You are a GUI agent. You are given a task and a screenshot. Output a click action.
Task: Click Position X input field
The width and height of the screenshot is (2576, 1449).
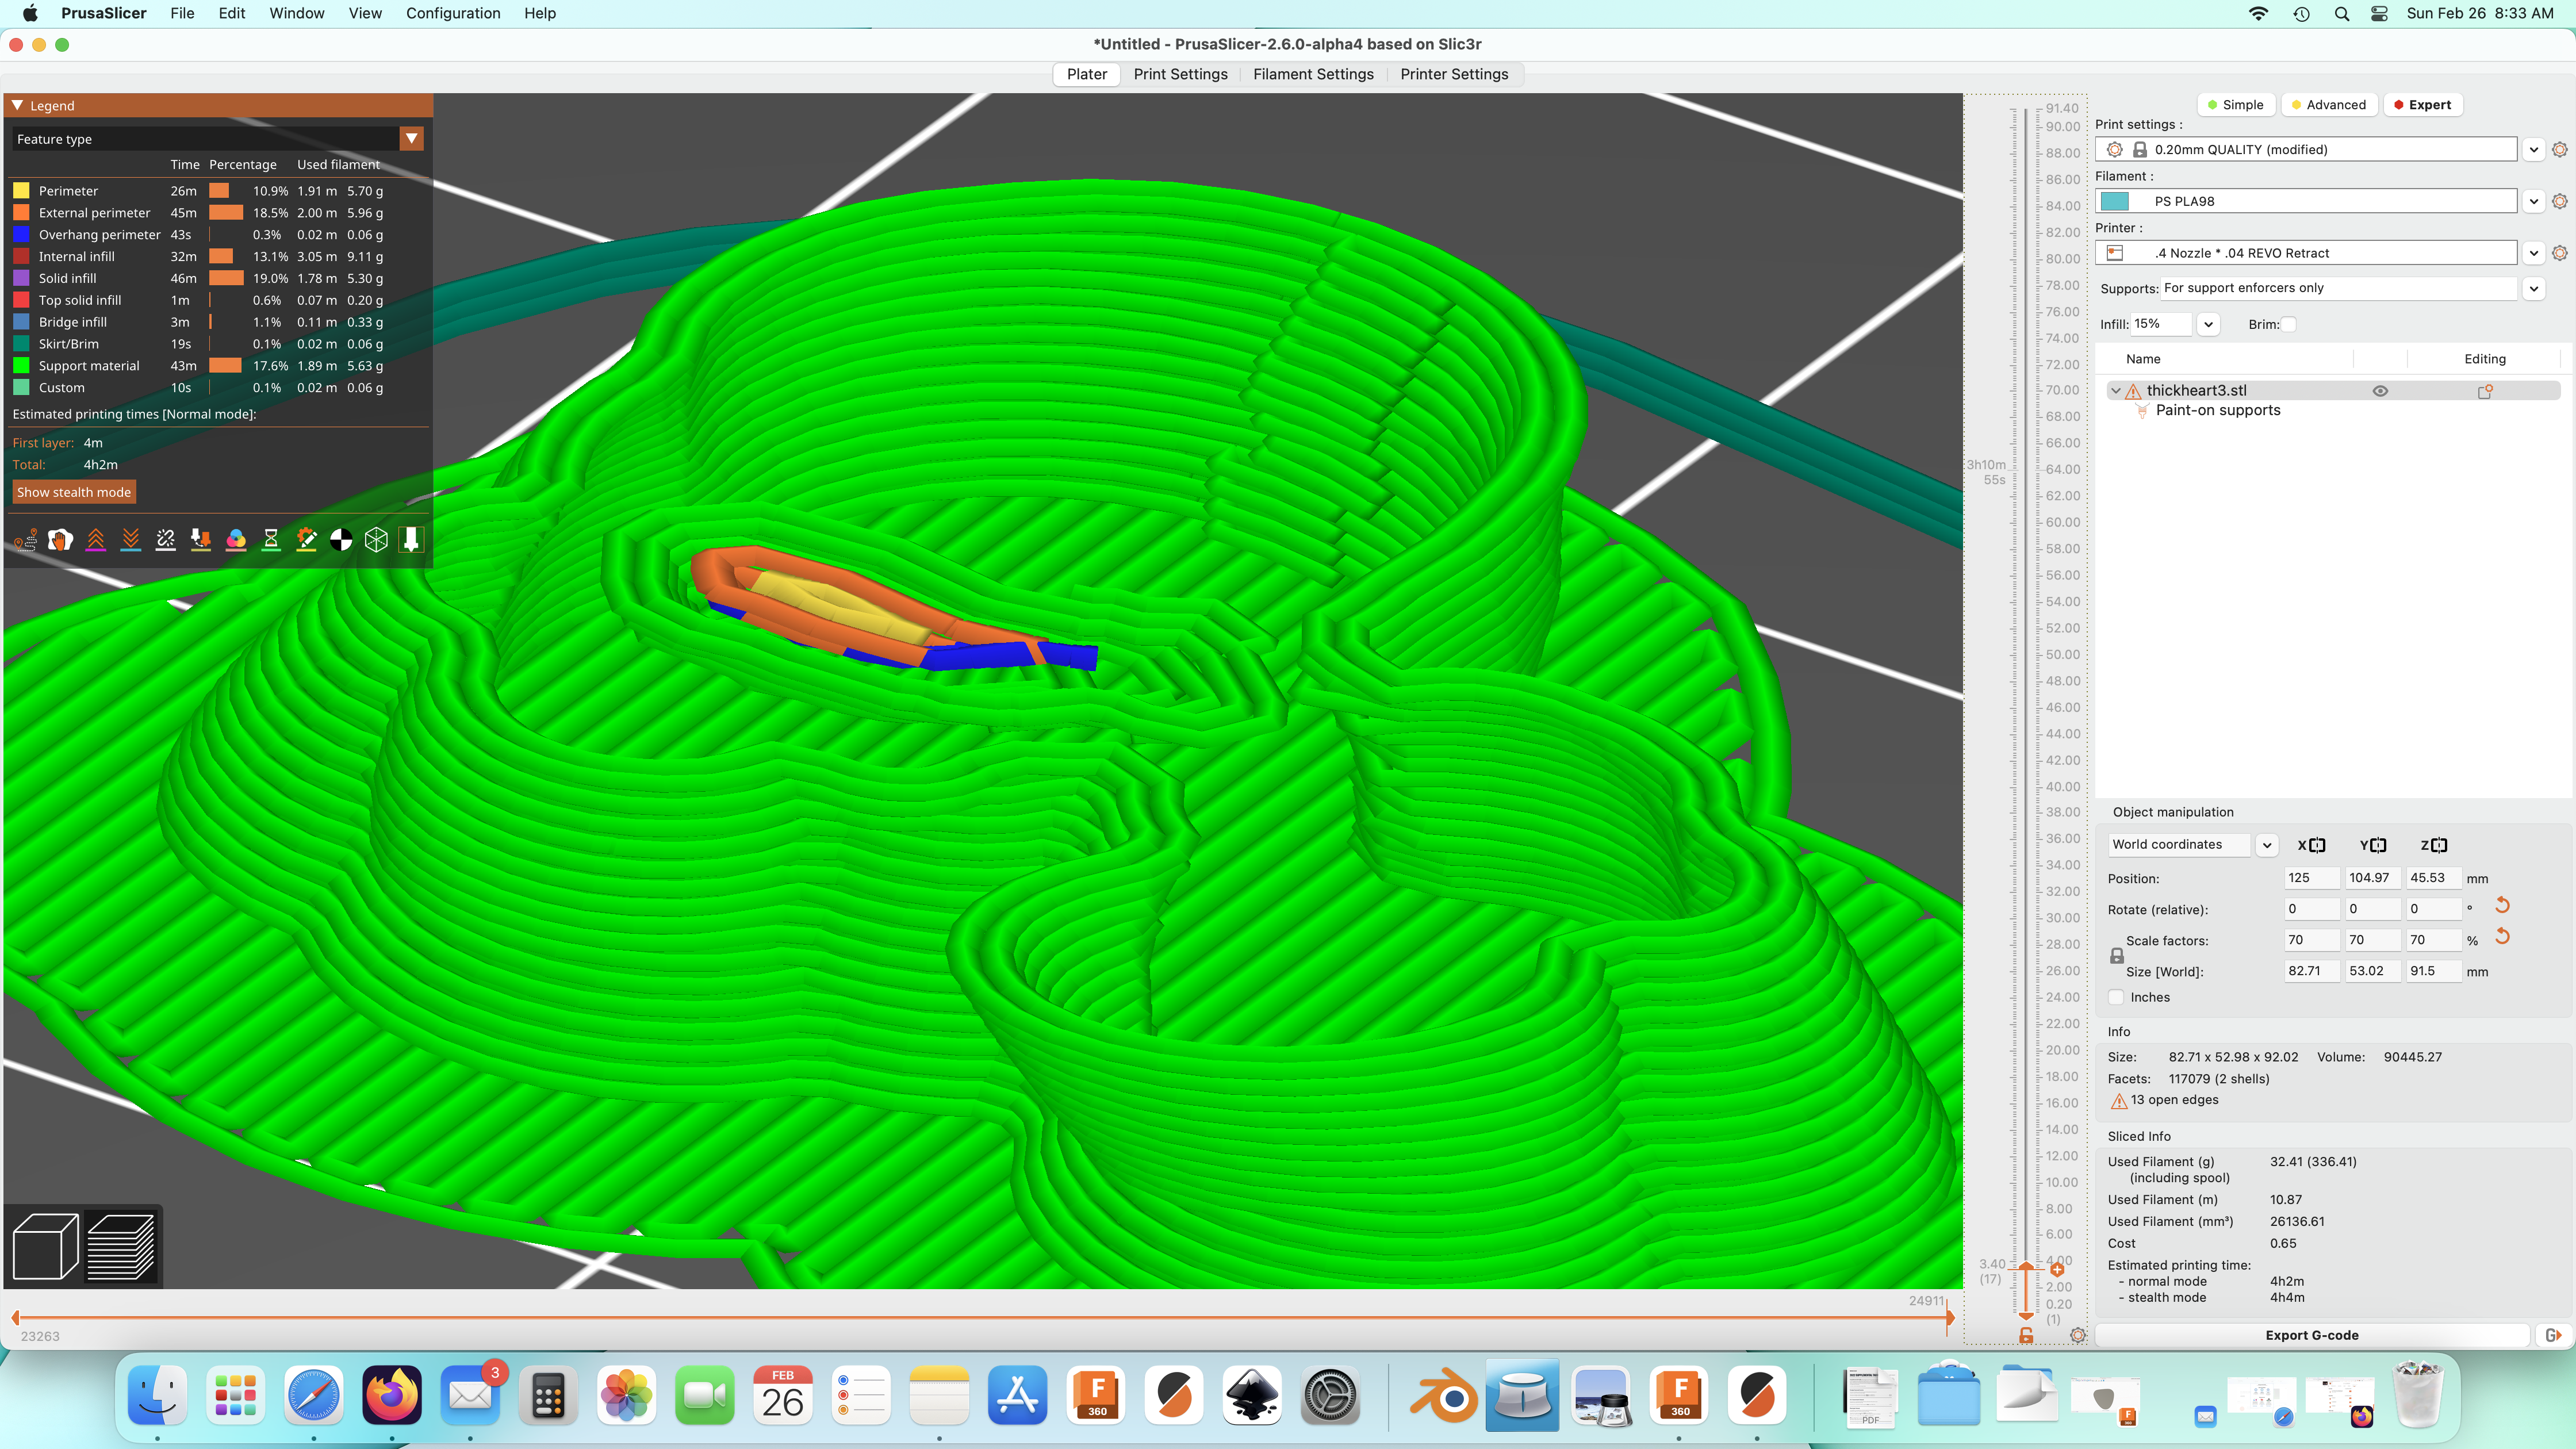[2312, 878]
